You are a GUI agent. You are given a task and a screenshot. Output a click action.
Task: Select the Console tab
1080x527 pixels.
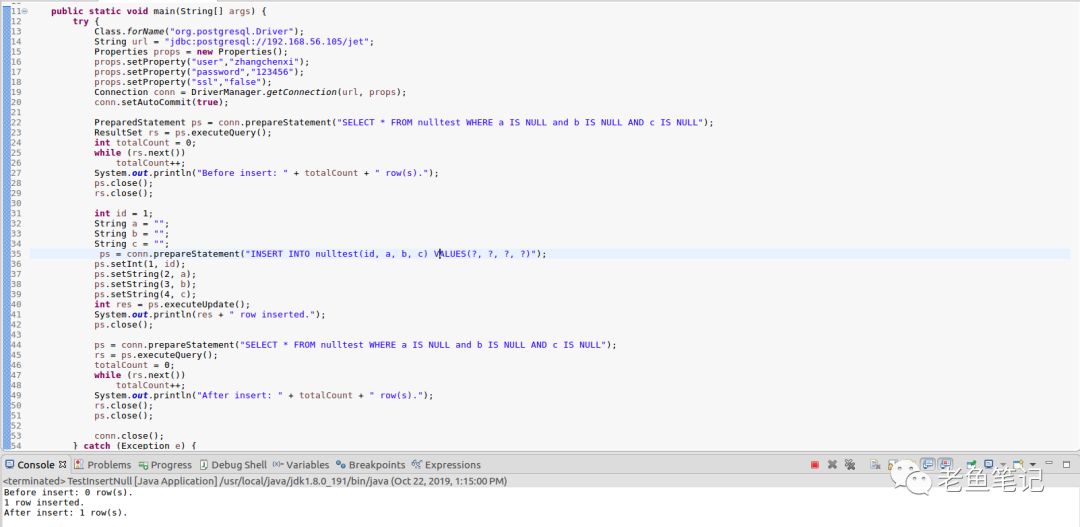[x=36, y=465]
